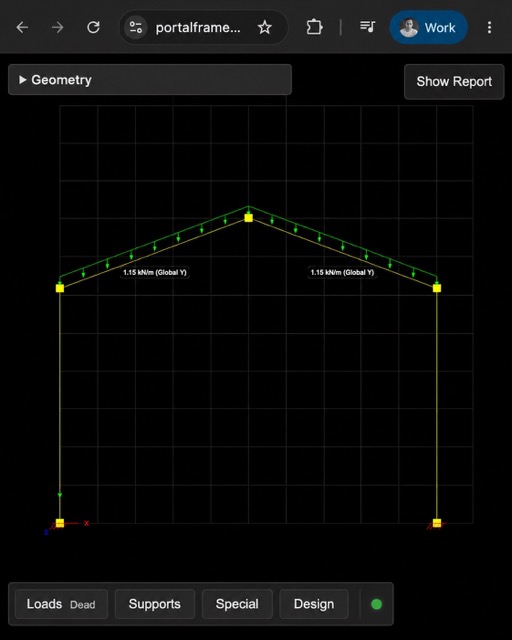Go forward in browser history
Screen dimensions: 512x640
tap(58, 28)
